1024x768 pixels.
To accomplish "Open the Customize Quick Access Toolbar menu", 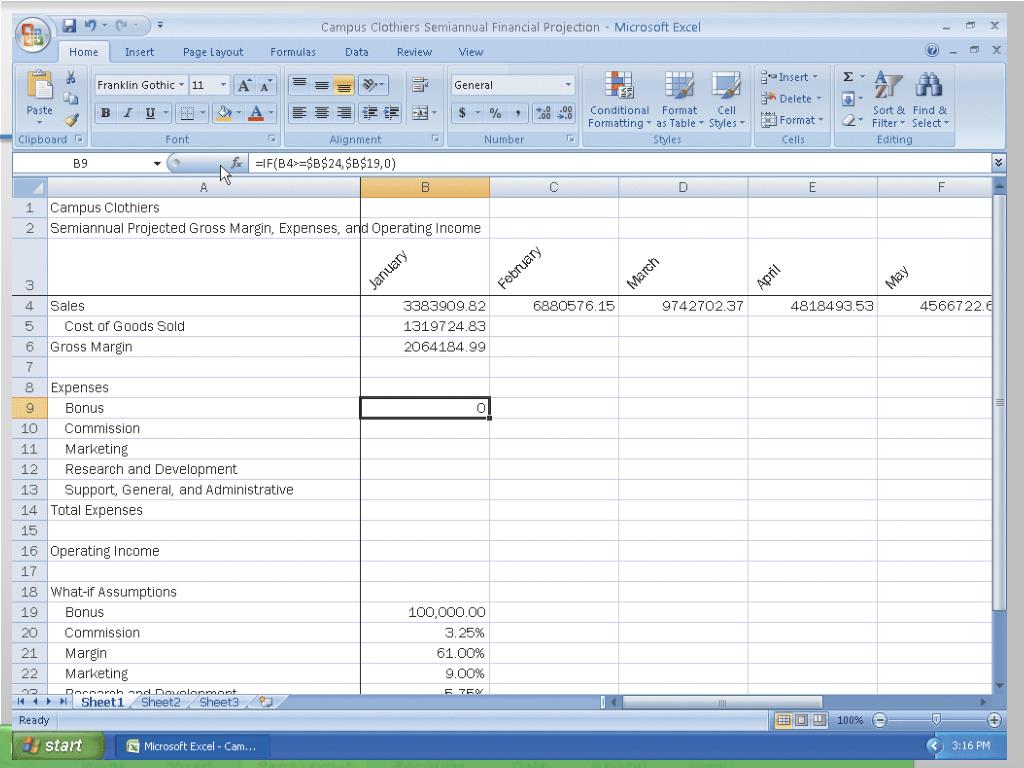I will click(x=160, y=26).
